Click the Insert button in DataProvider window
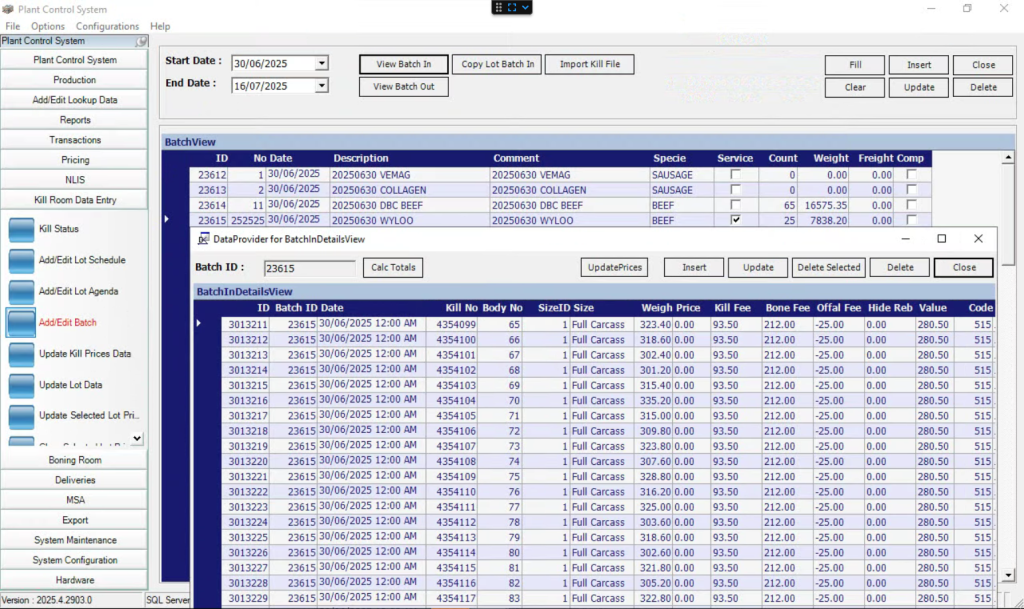 (x=694, y=268)
